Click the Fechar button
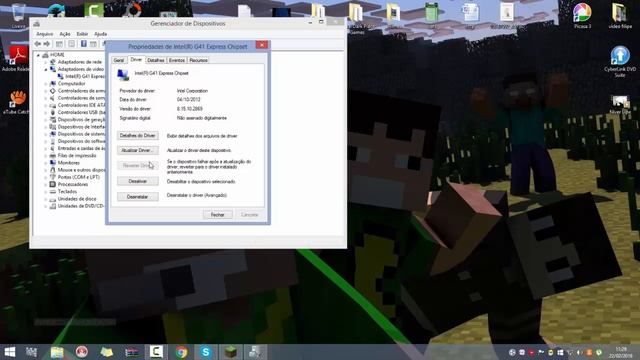Viewport: 640px width, 360px height. [x=218, y=215]
